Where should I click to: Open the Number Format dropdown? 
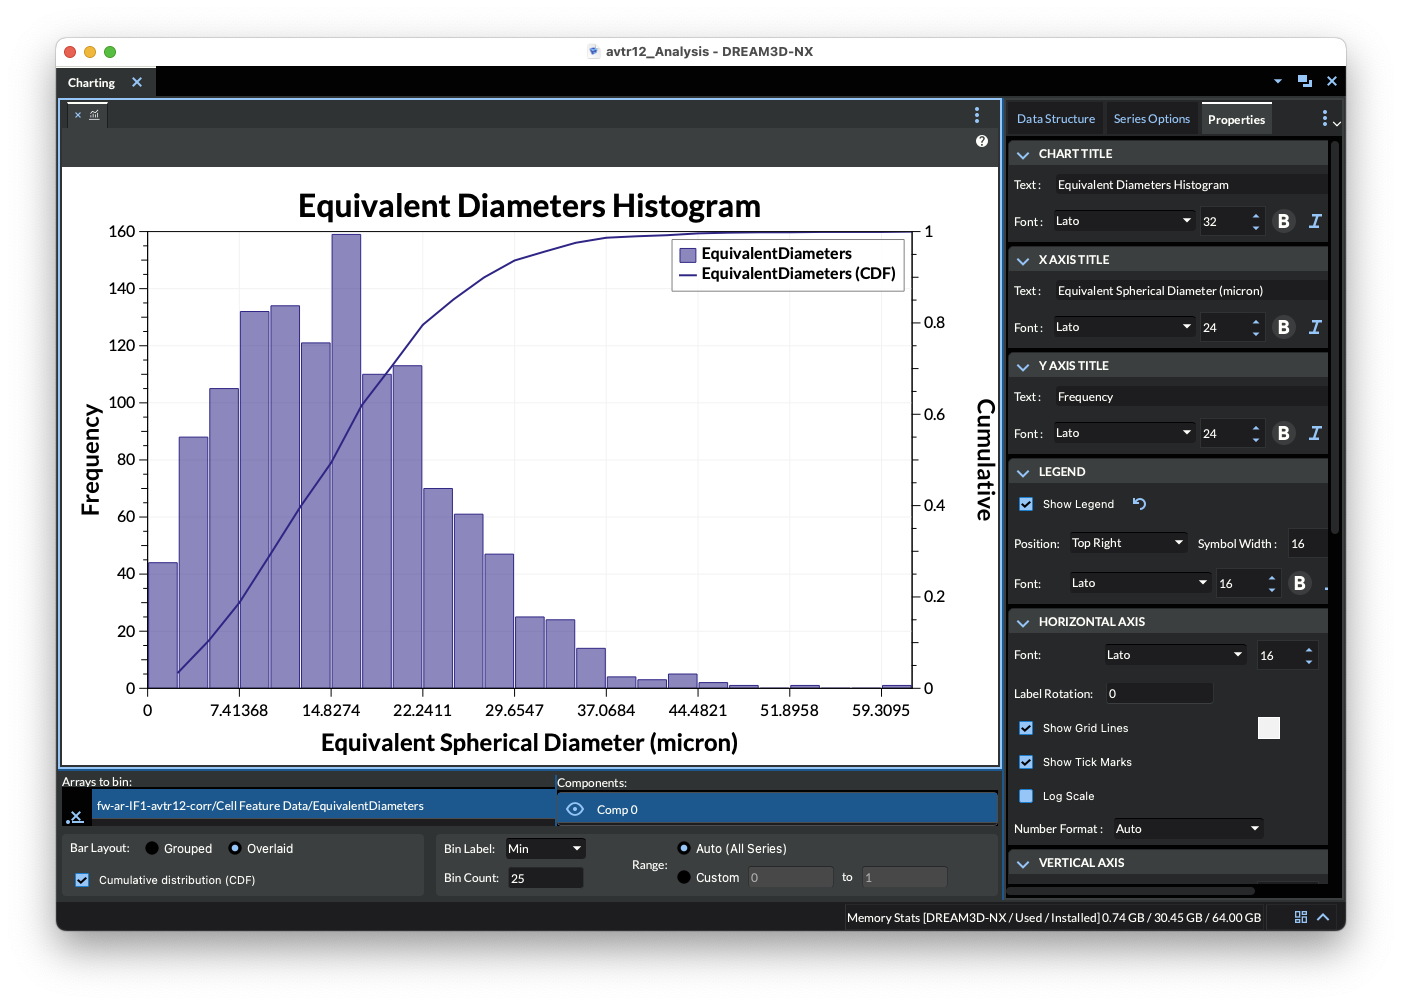click(x=1187, y=829)
